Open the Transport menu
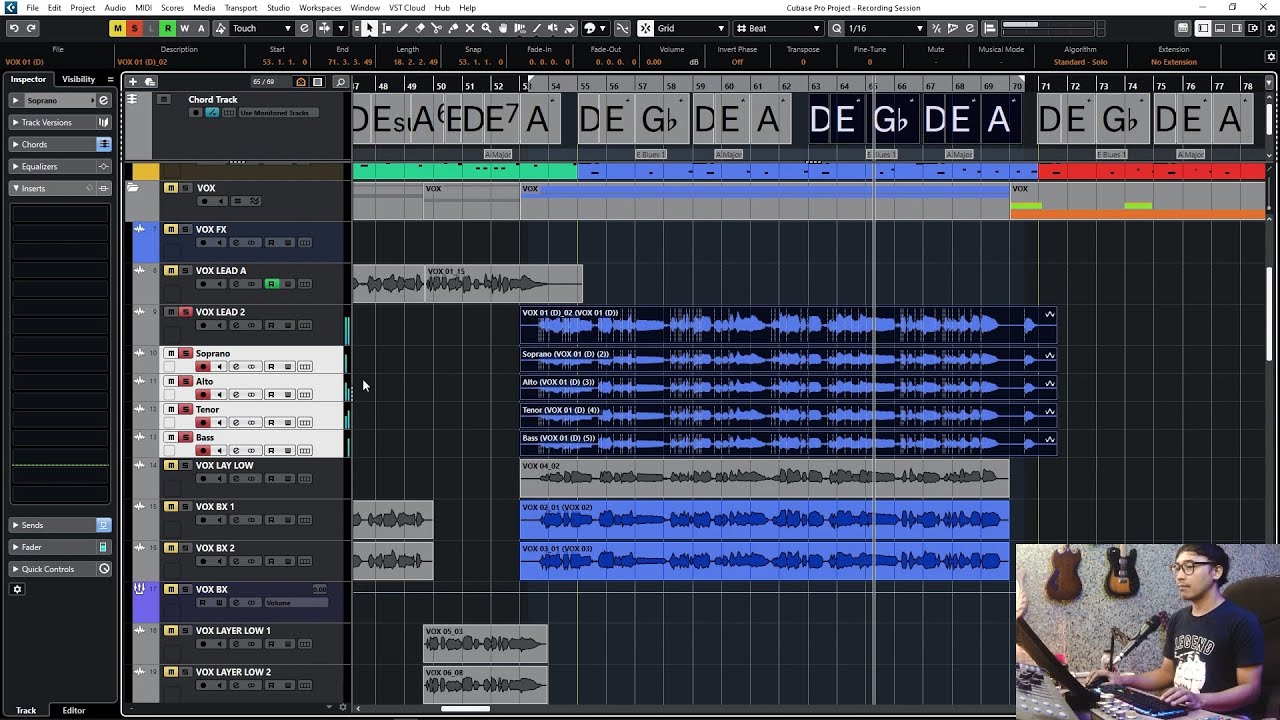 click(x=241, y=8)
